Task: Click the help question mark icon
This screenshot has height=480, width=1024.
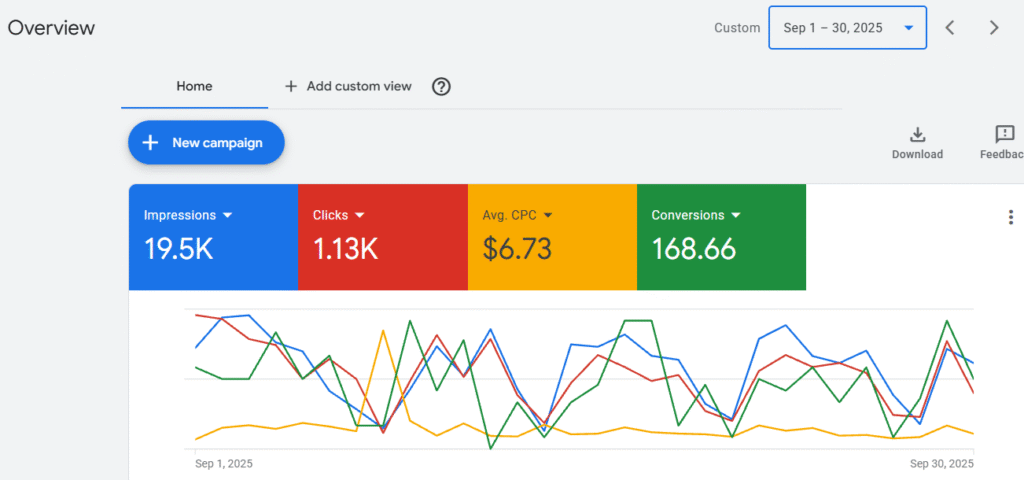Action: pyautogui.click(x=441, y=86)
